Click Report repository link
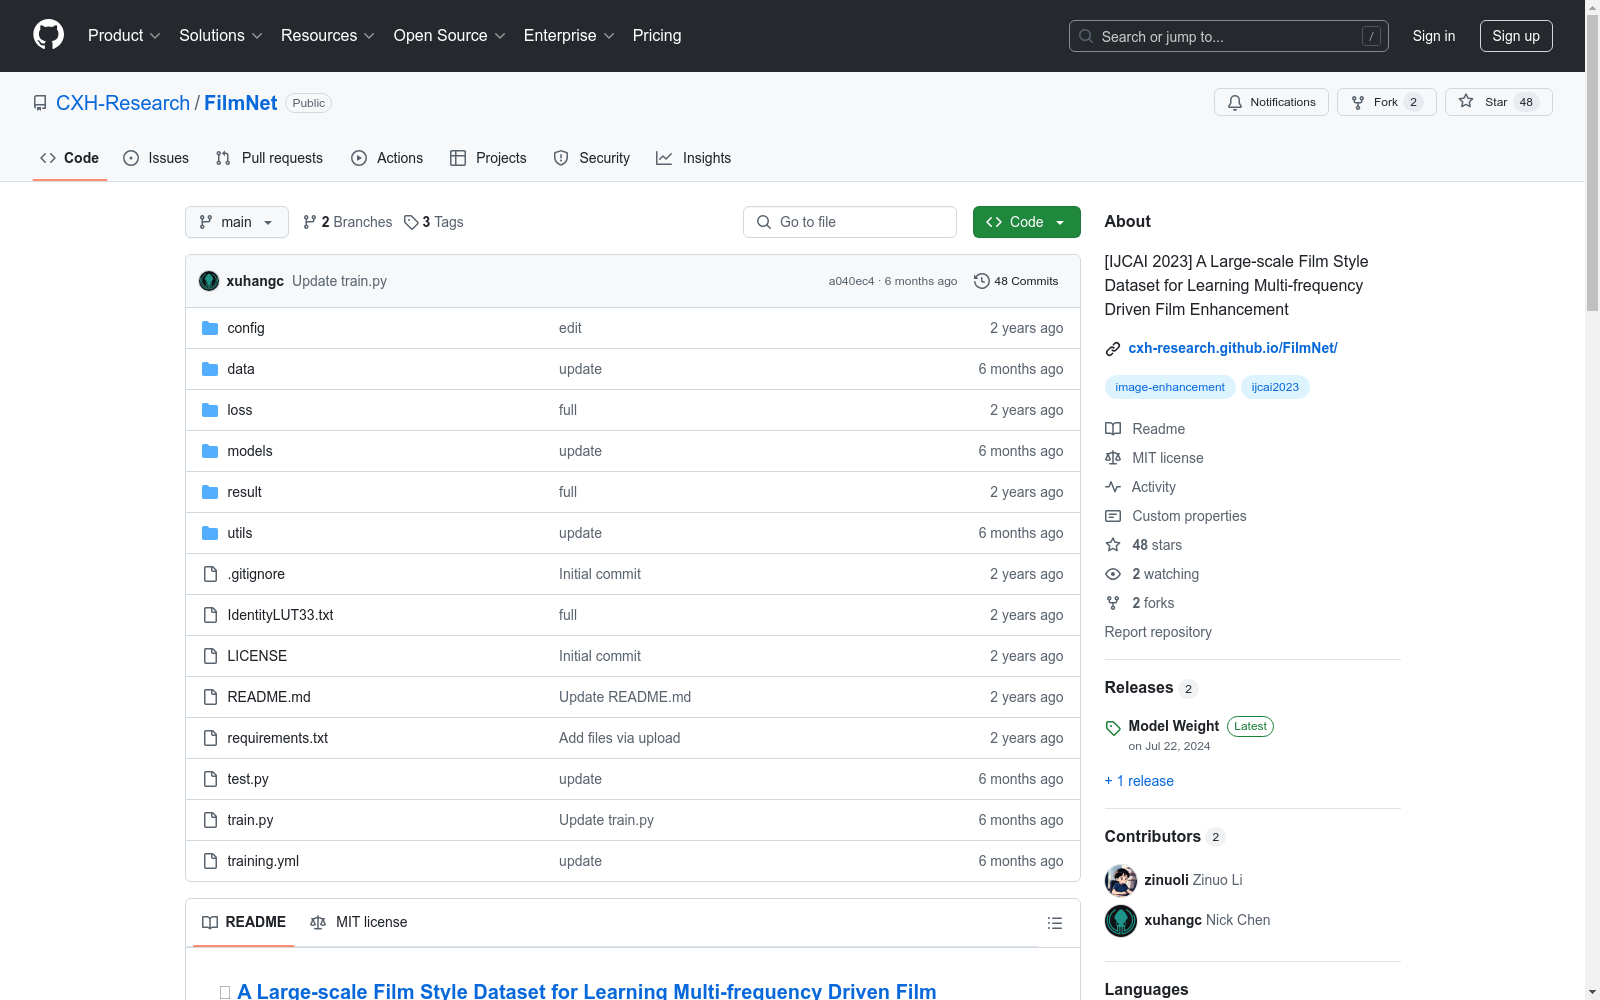This screenshot has height=1000, width=1600. [1158, 632]
